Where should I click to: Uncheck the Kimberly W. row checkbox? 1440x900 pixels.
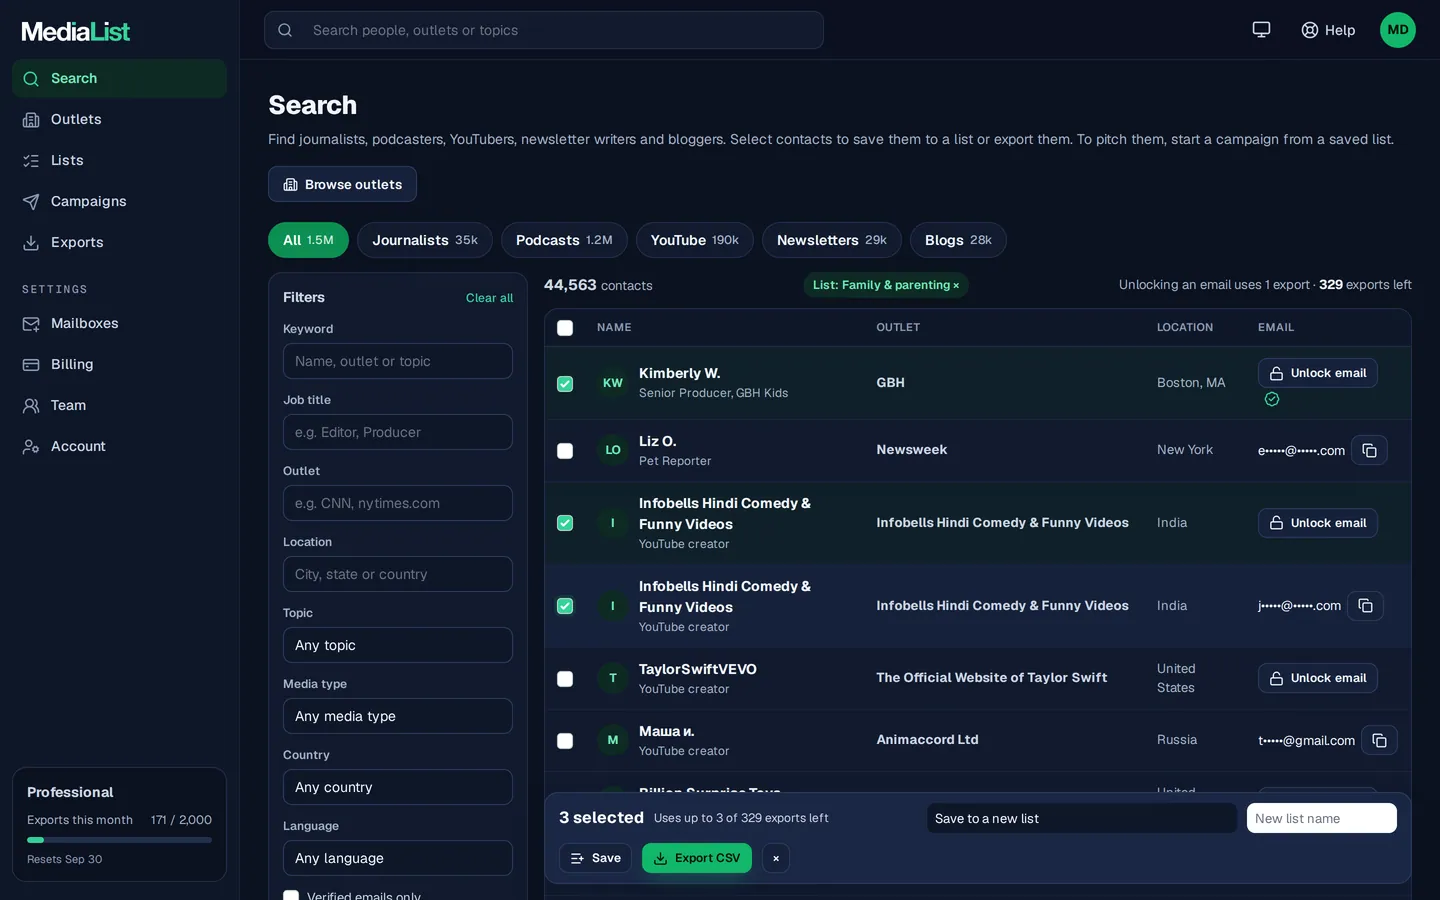[x=565, y=384]
